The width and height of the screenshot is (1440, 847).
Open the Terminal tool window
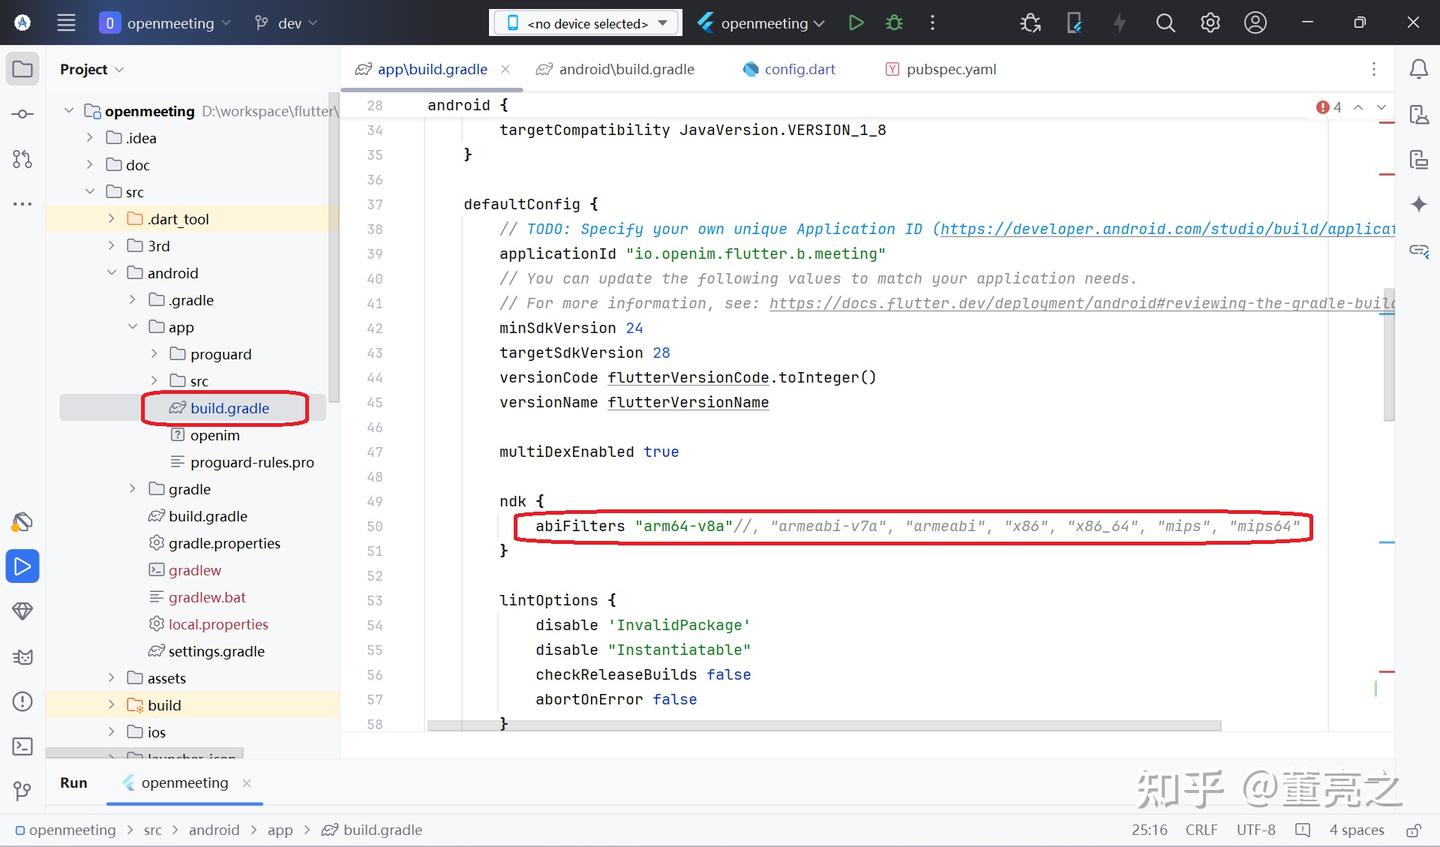tap(22, 746)
